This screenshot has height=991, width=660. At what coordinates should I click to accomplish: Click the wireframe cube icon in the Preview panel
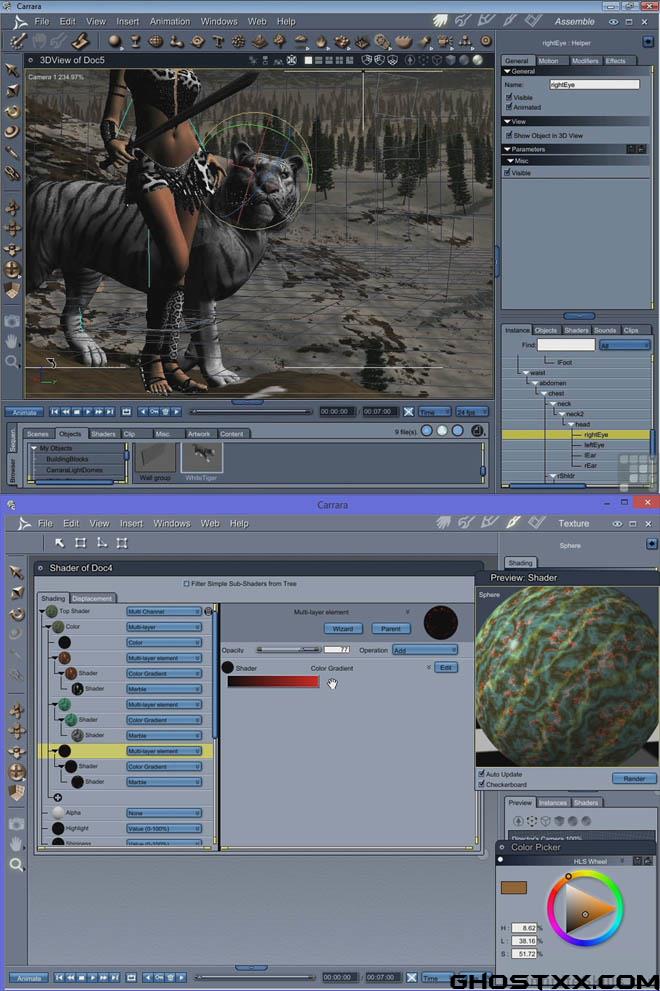point(545,821)
